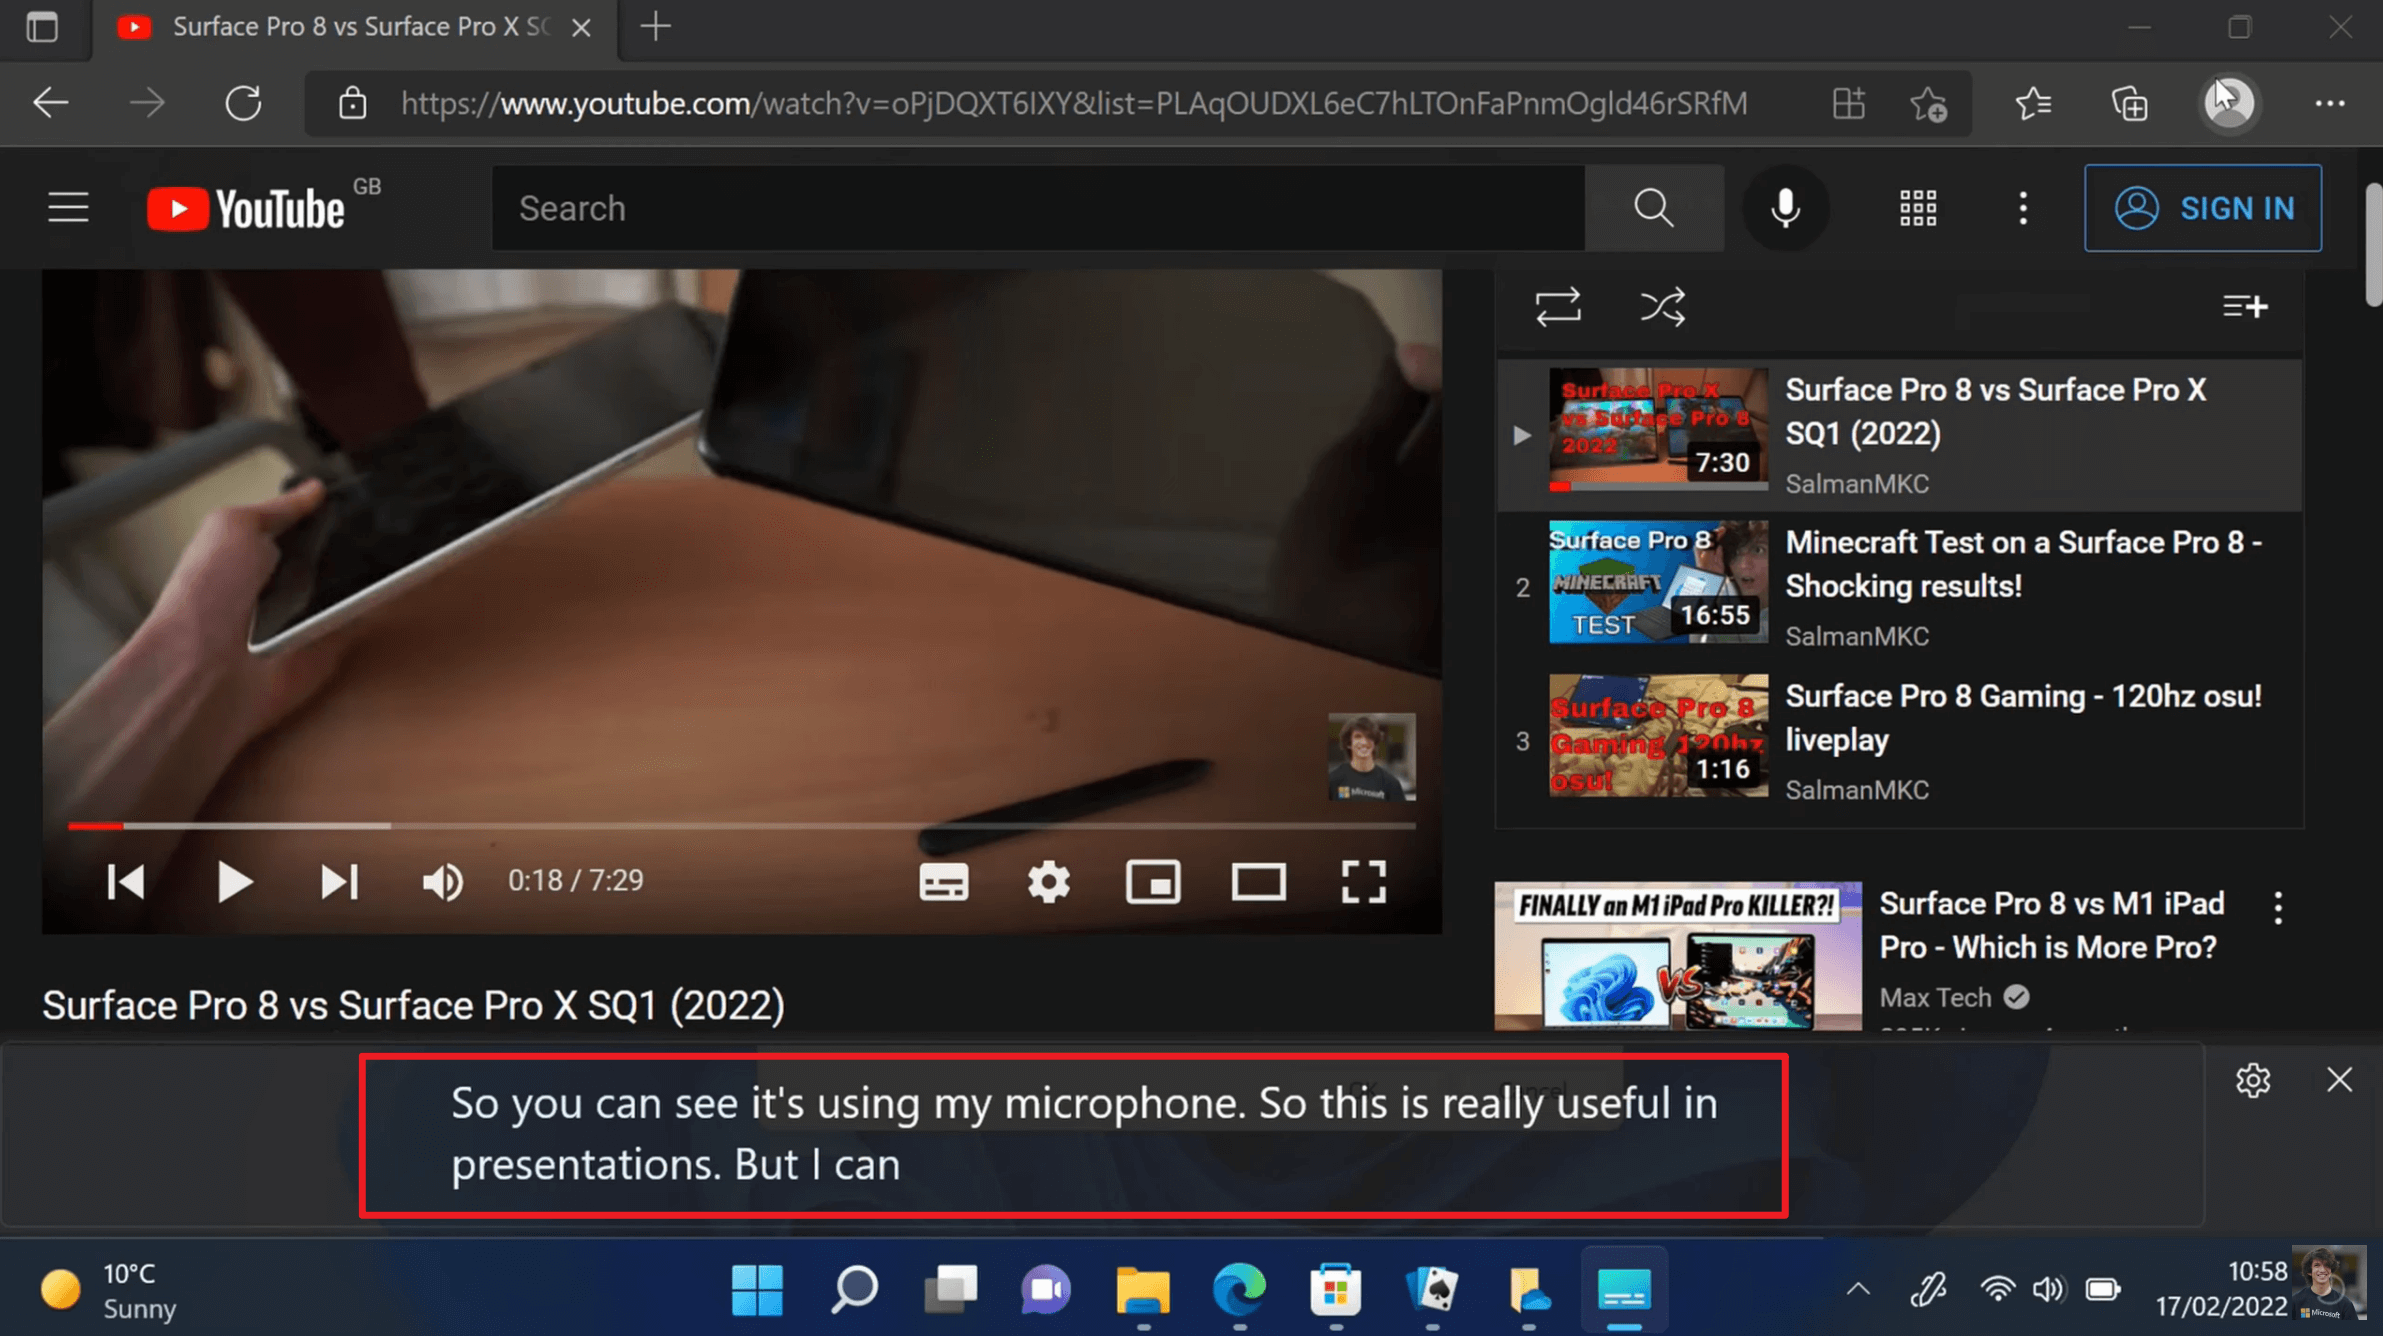Click the voice search microphone button
The height and width of the screenshot is (1336, 2383).
tap(1785, 208)
